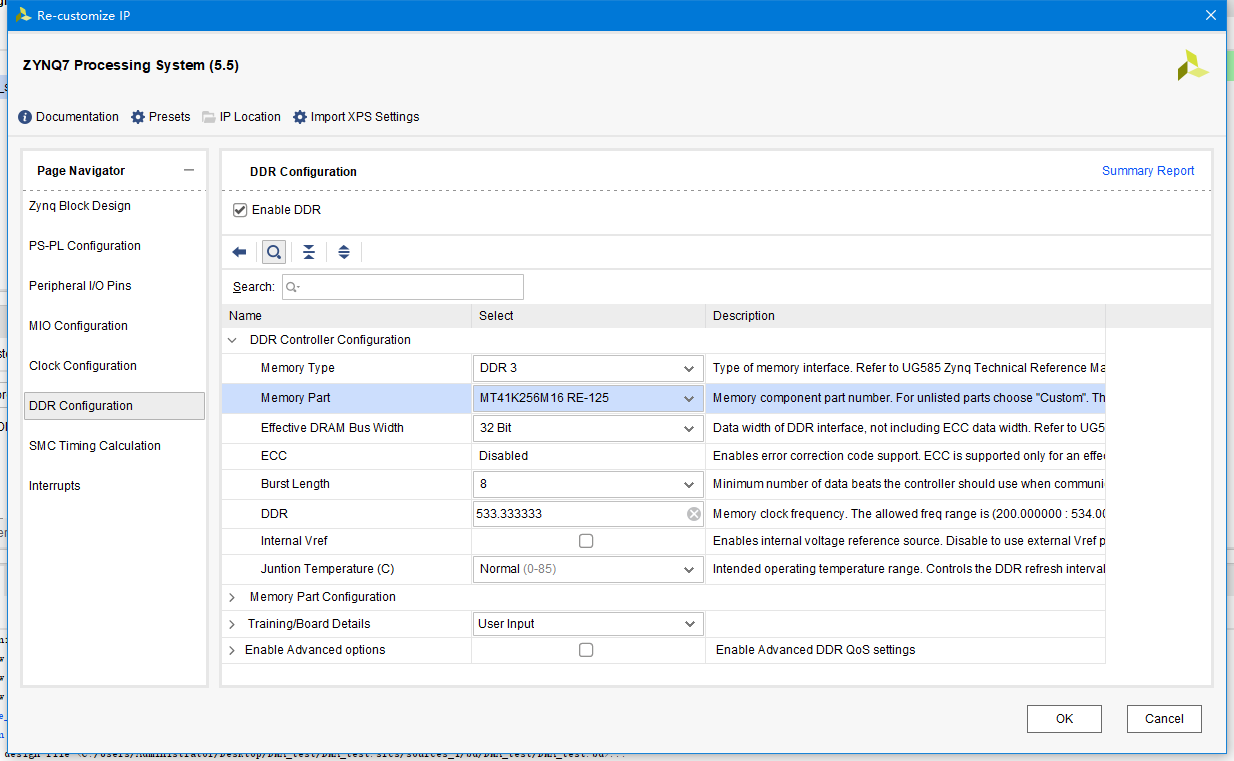The height and width of the screenshot is (761, 1234).
Task: Select DDR Configuration page
Action: (114, 406)
